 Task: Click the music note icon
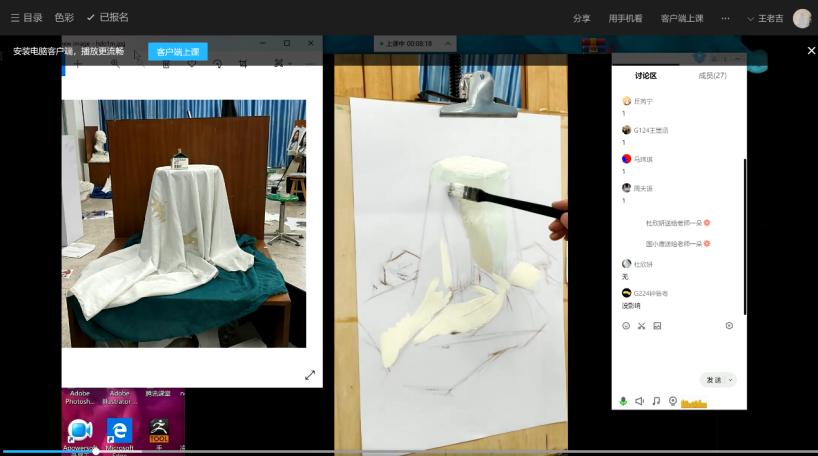[656, 401]
